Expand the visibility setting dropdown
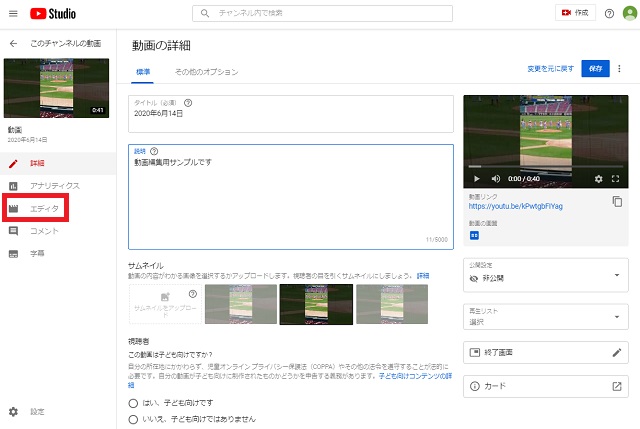This screenshot has height=429, width=640. [x=546, y=275]
